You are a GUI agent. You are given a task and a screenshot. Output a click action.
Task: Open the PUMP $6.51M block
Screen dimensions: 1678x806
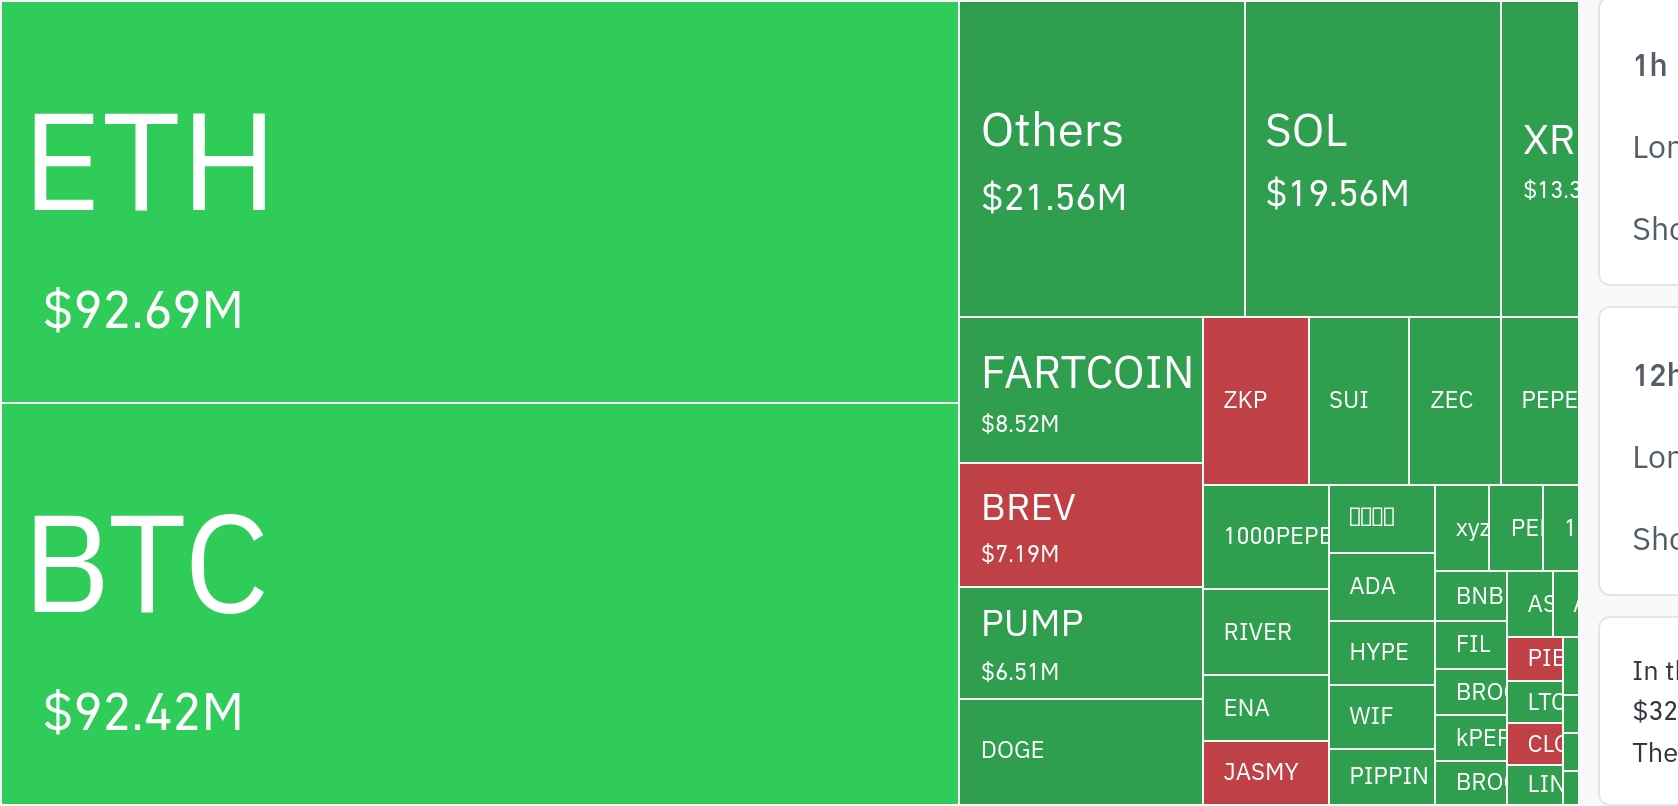[x=1080, y=643]
